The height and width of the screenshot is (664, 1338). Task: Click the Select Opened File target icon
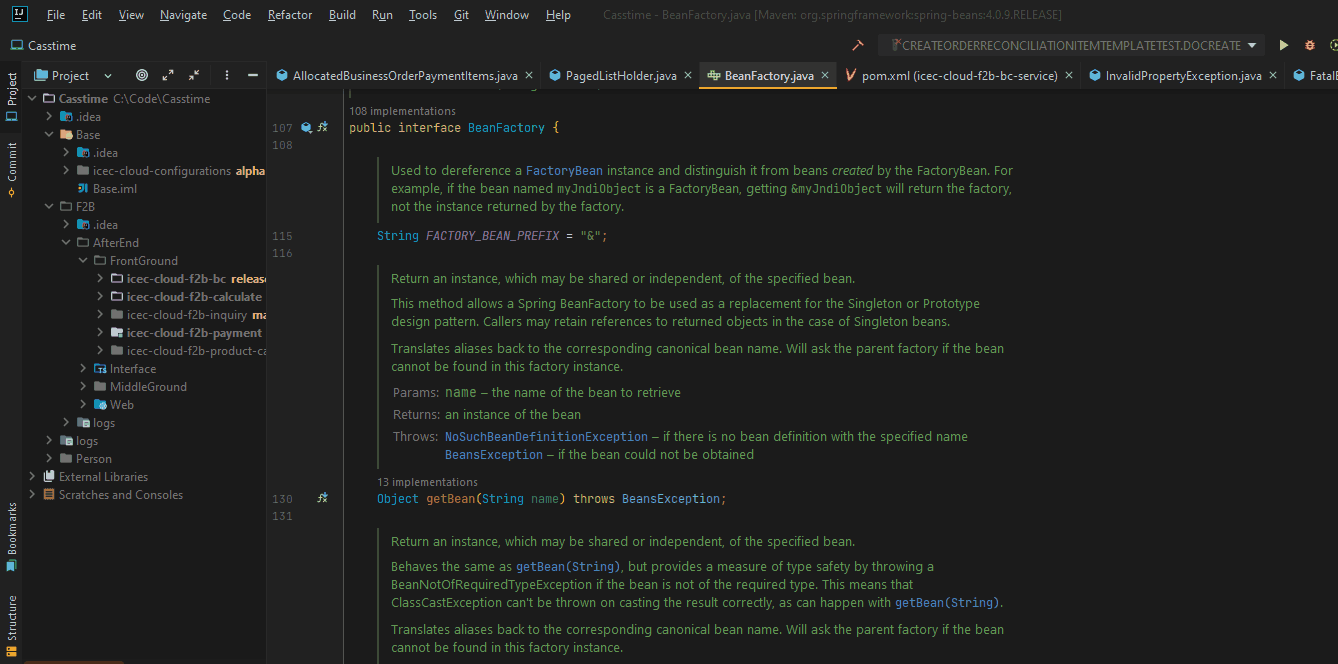(x=142, y=74)
